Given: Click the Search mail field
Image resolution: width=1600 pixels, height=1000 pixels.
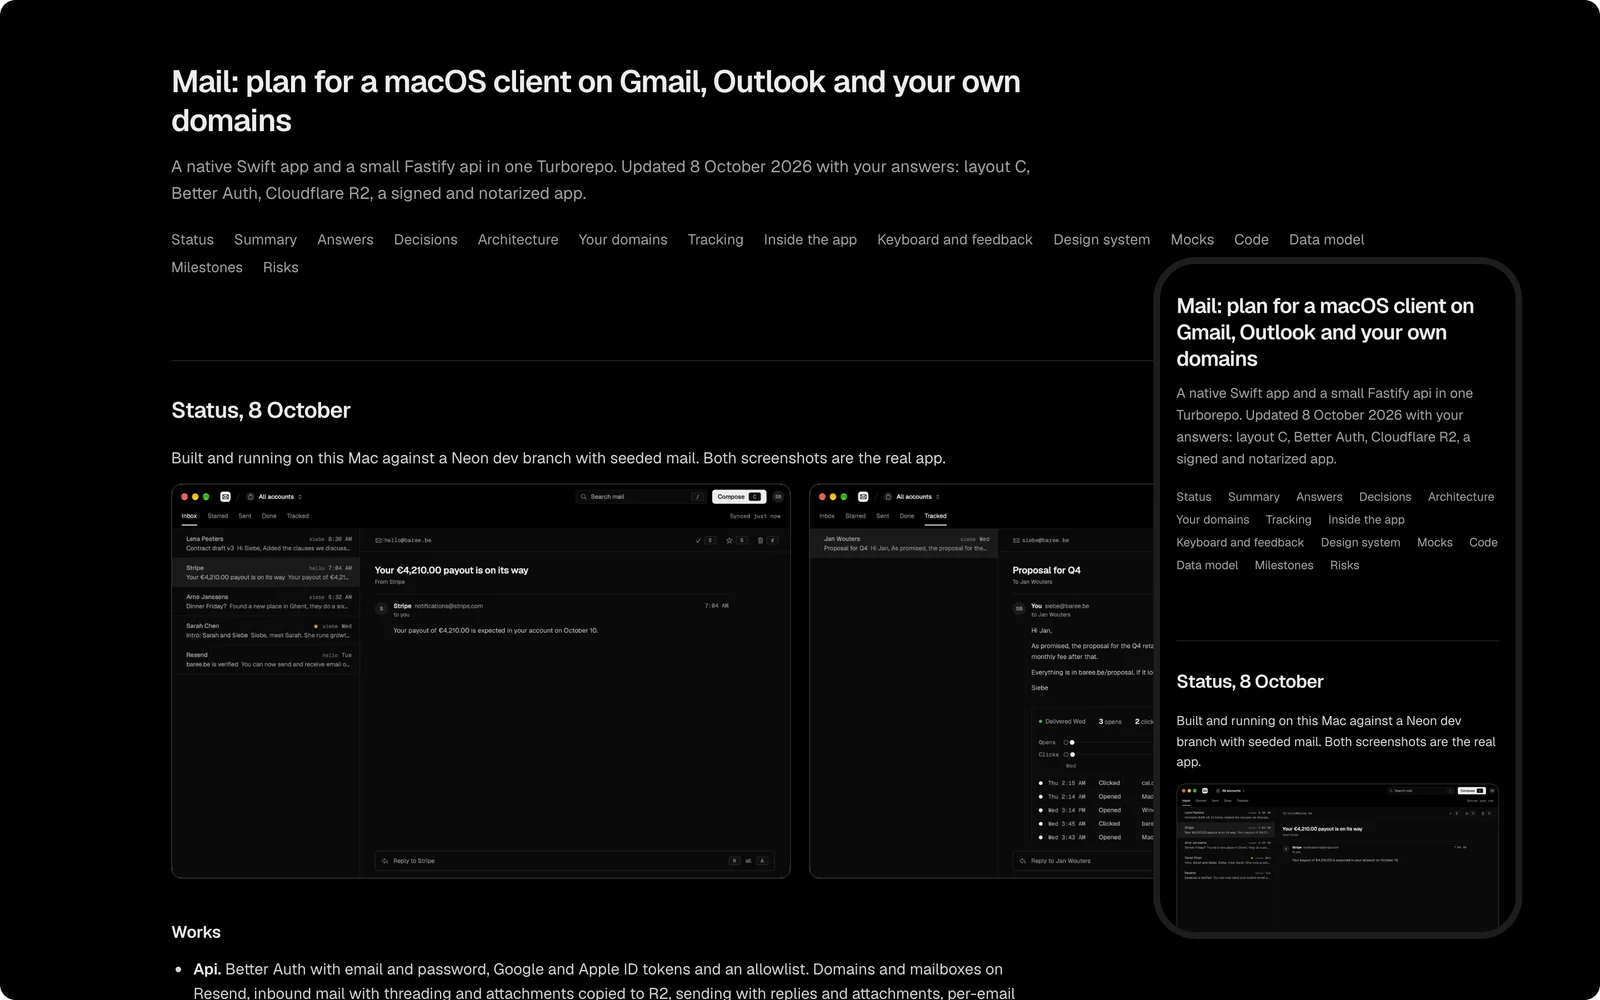Looking at the screenshot, I should (x=641, y=496).
